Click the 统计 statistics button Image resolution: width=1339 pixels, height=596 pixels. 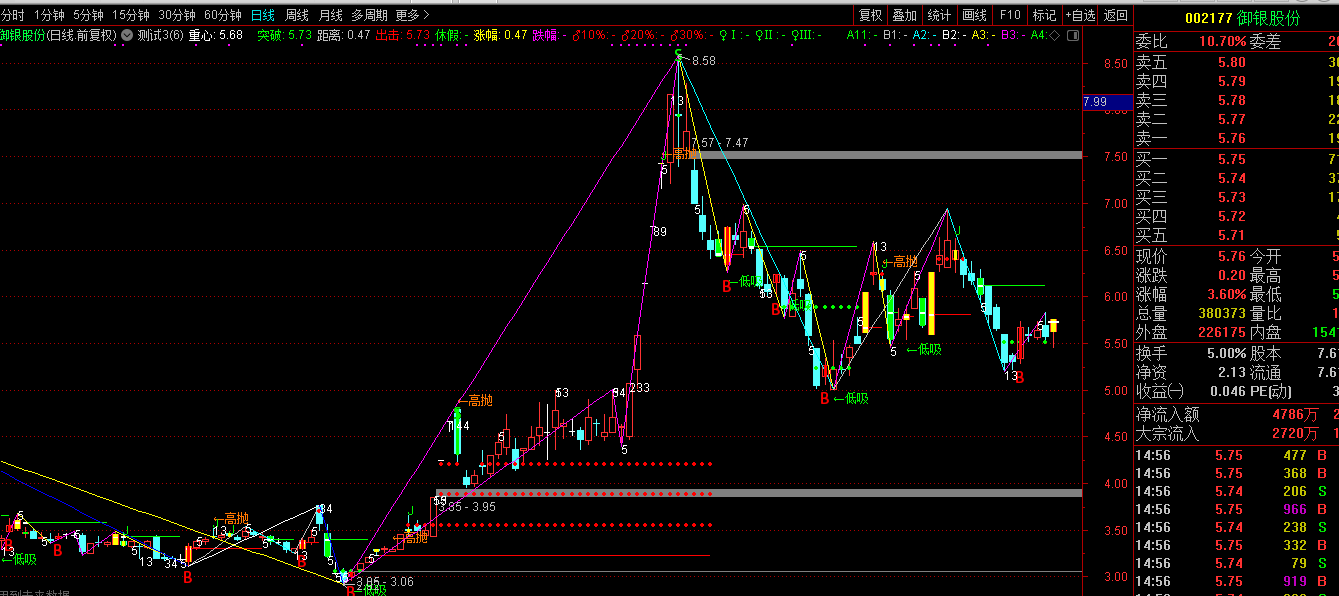tap(939, 15)
